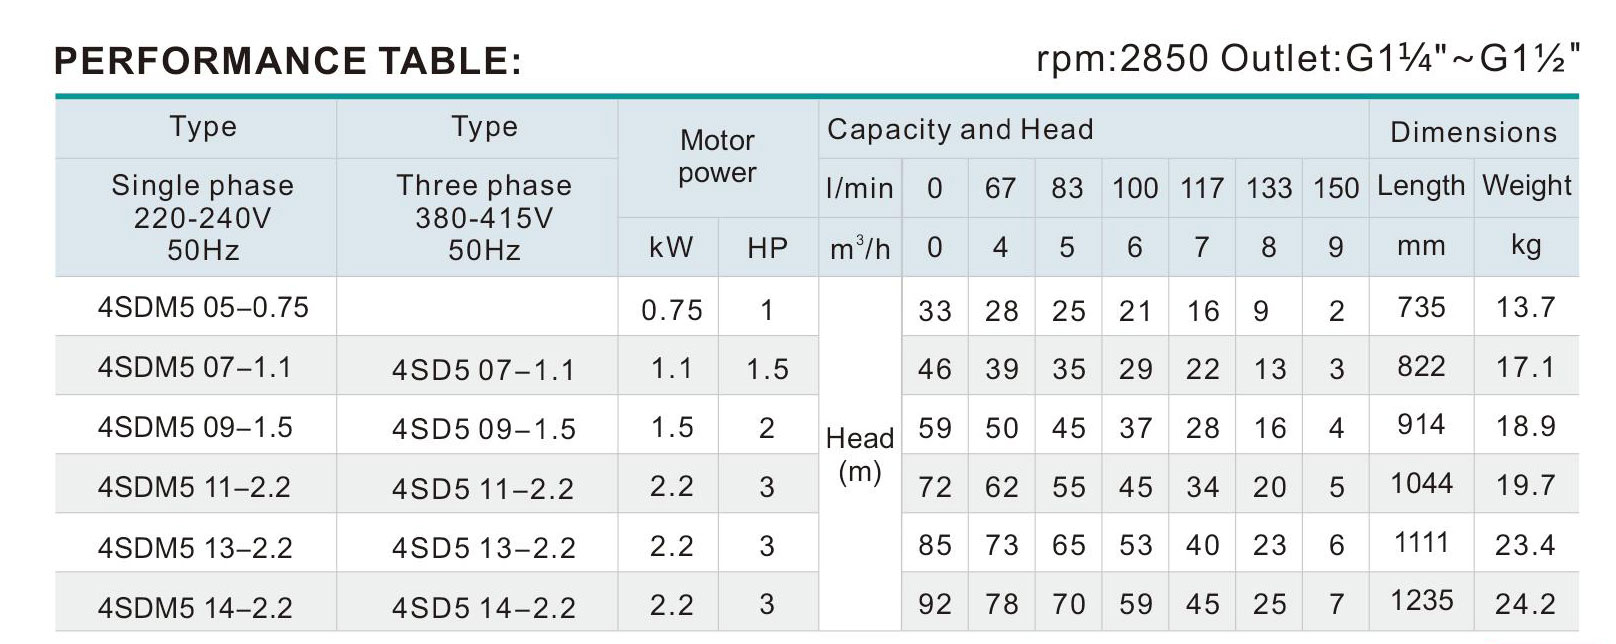Click the kW unit header
Viewport: 1616px width, 644px height.
[670, 247]
